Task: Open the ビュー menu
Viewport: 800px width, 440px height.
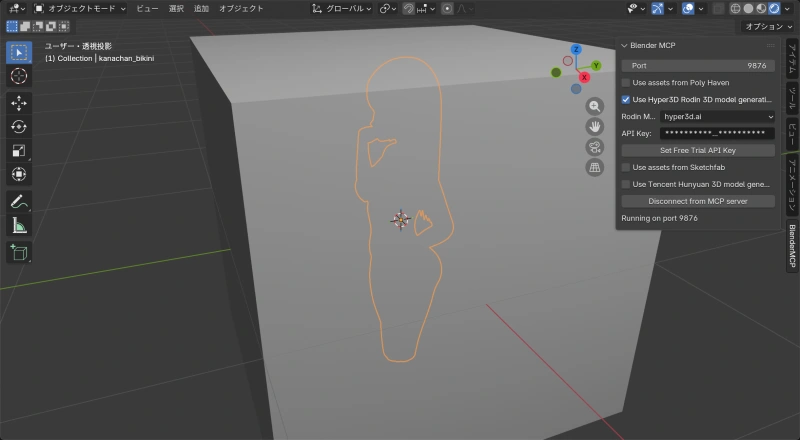Action: (147, 8)
